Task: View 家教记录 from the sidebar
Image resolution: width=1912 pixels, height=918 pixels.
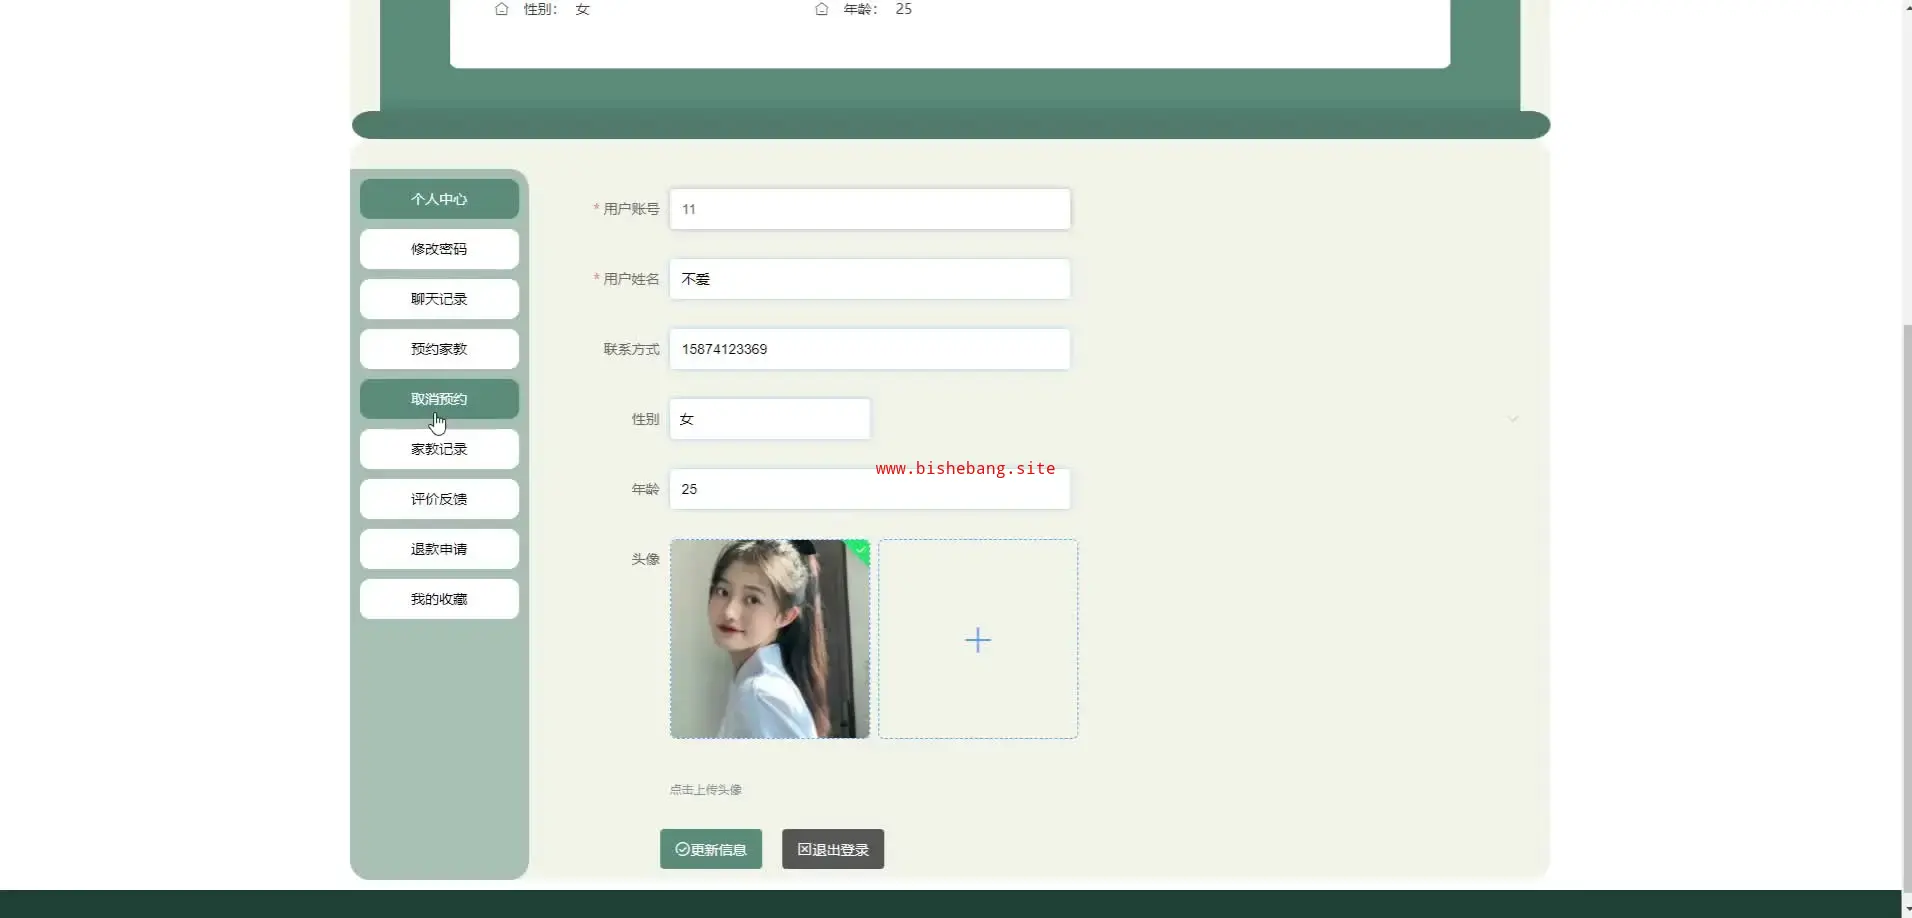Action: (439, 449)
